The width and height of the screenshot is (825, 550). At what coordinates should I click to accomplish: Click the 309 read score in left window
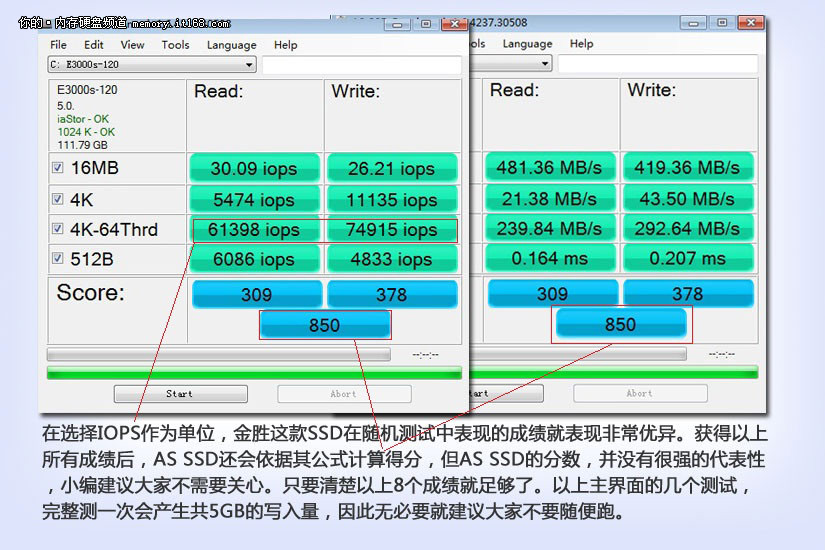257,294
